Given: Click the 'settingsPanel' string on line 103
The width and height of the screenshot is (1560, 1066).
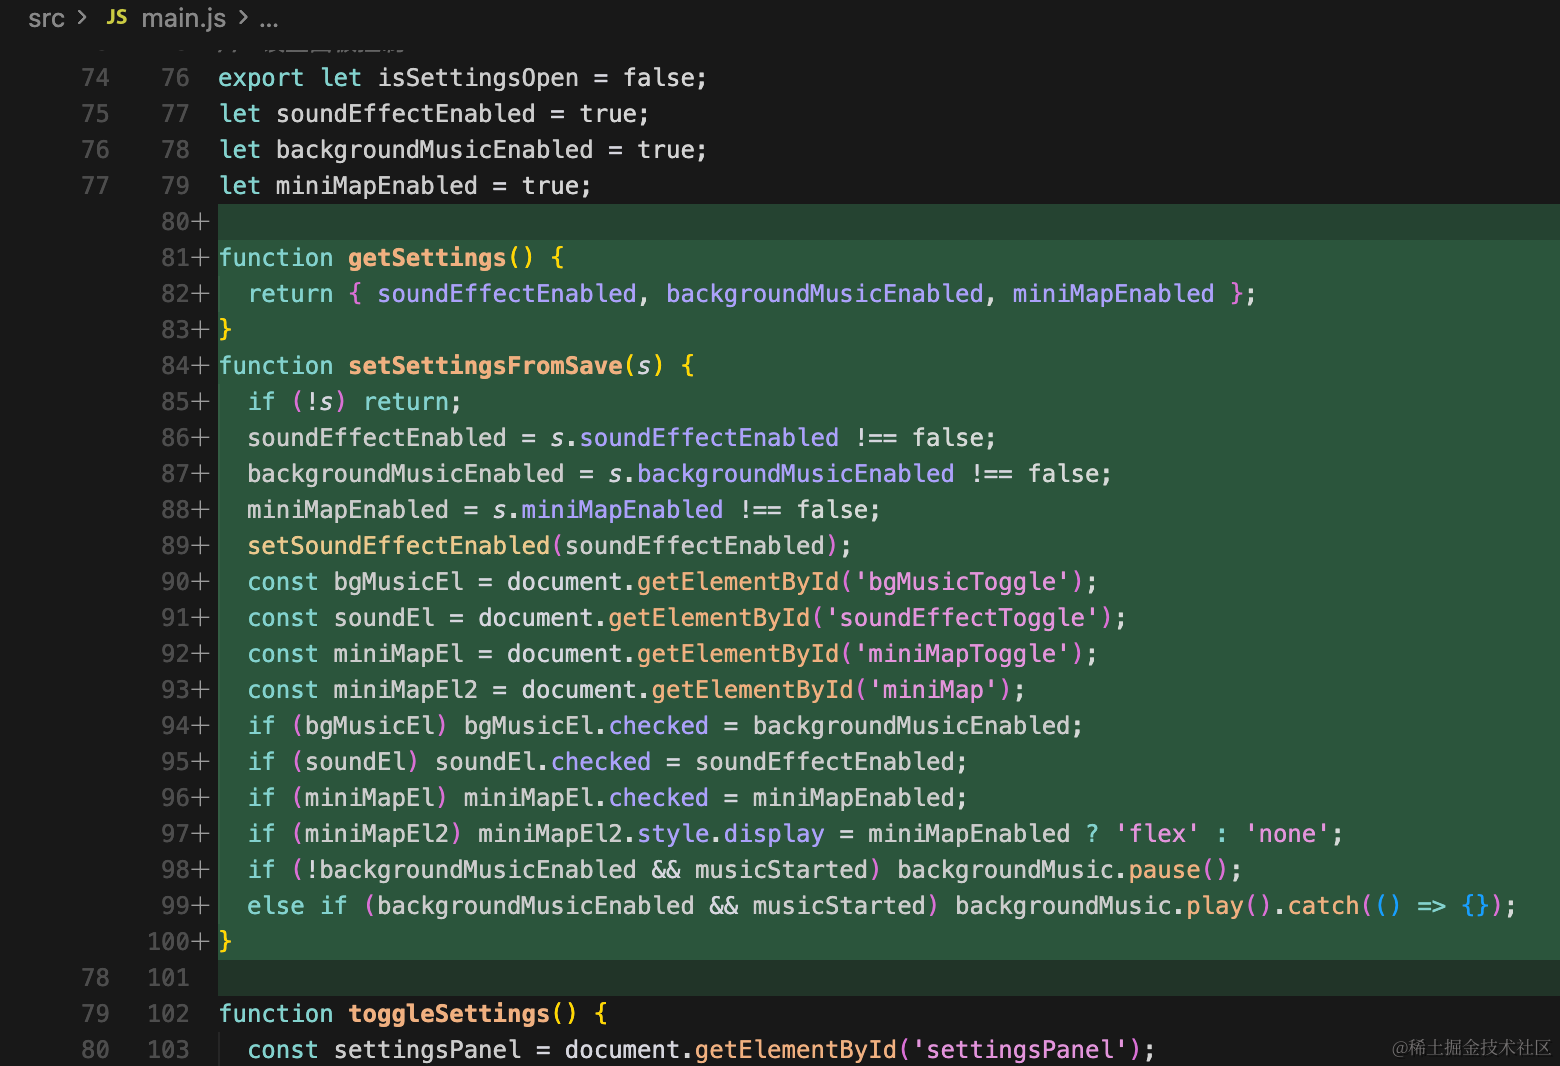Looking at the screenshot, I should [1020, 1050].
